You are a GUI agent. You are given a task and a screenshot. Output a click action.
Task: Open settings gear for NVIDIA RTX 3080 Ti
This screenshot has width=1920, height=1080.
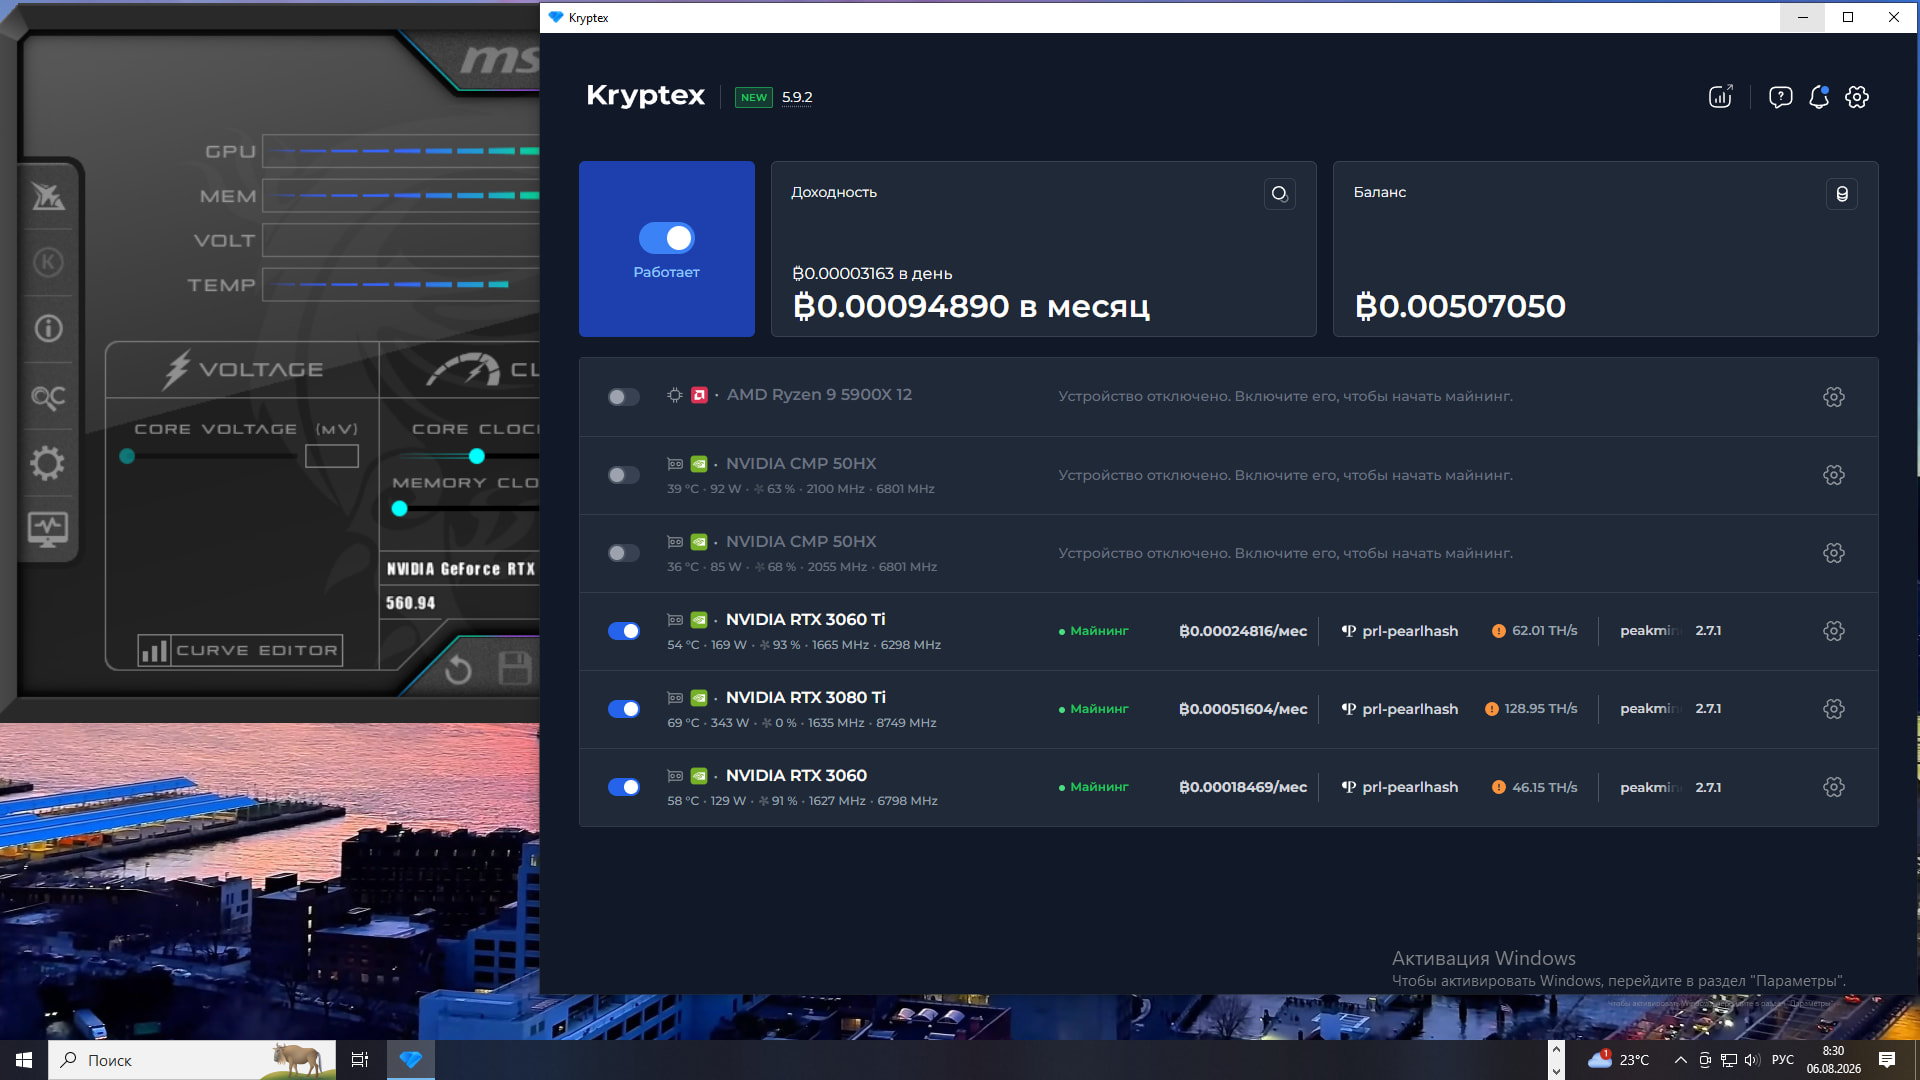click(1834, 709)
